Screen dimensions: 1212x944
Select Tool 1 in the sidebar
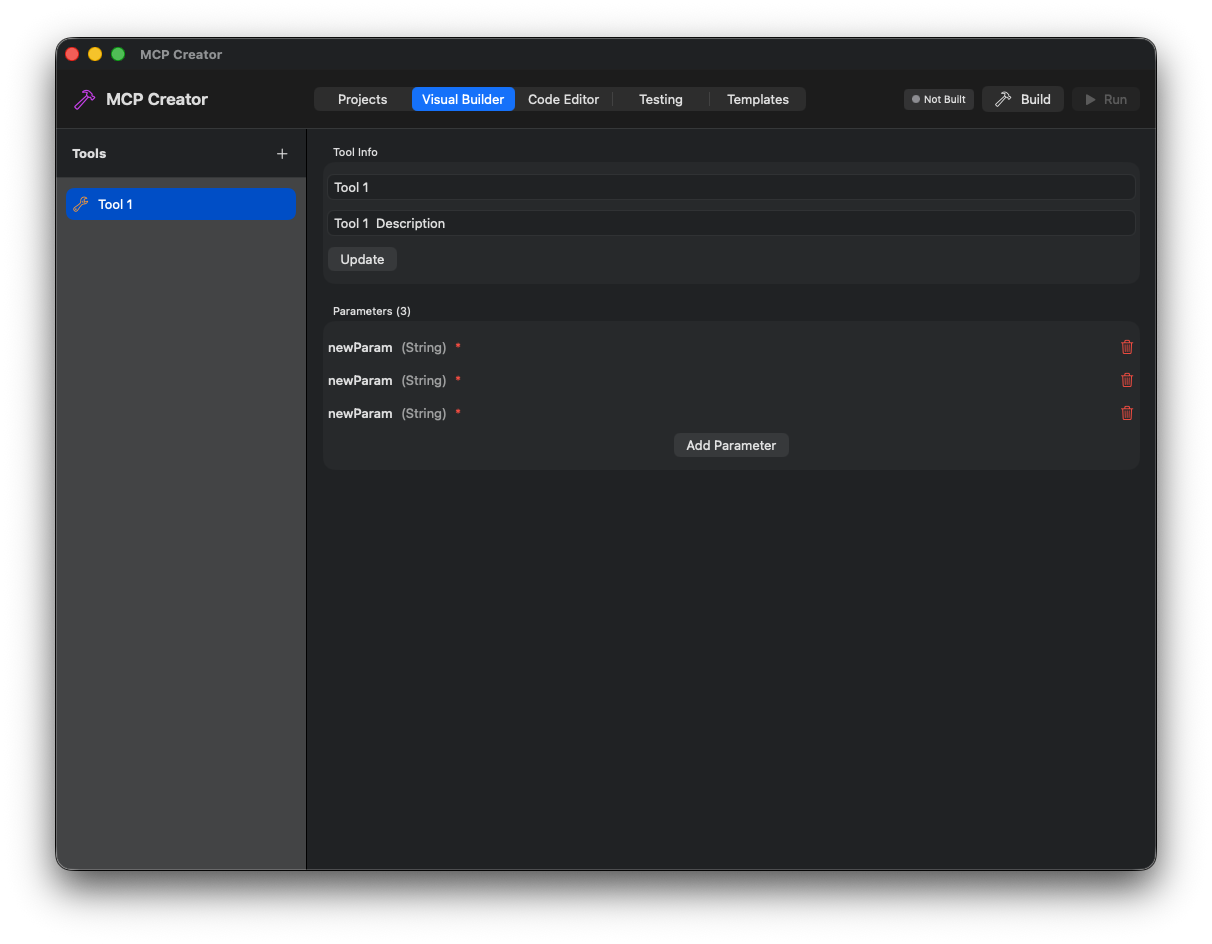pos(180,204)
